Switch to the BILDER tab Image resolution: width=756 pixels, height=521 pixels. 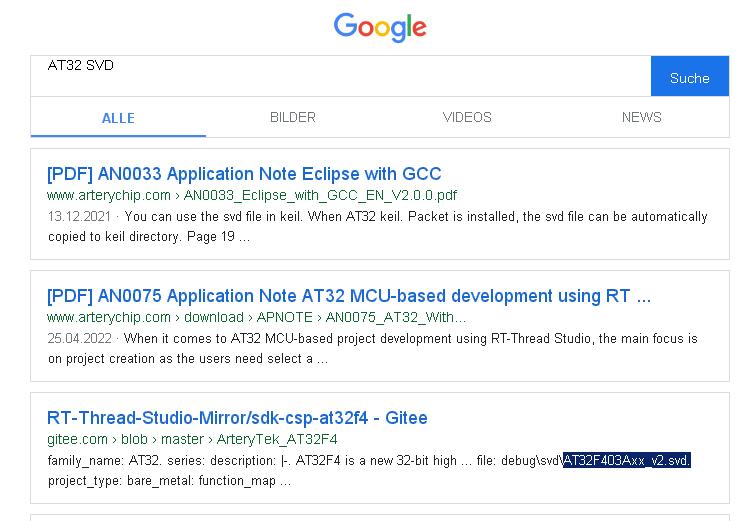point(293,117)
